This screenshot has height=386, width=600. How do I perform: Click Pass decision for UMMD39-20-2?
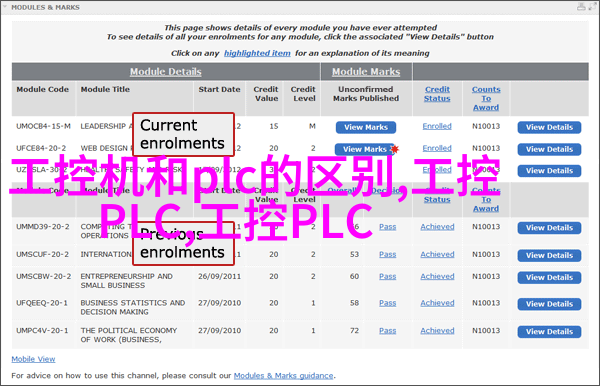tap(388, 227)
